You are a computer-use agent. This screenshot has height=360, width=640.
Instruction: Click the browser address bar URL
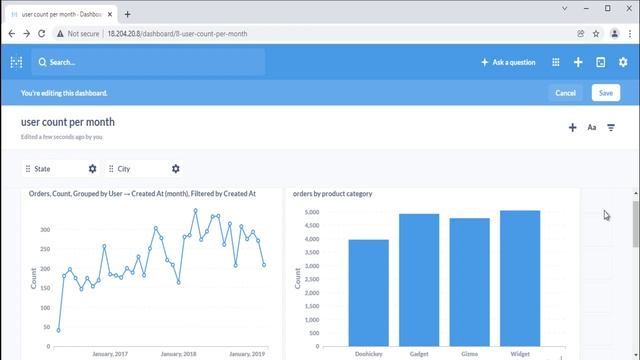[177, 33]
